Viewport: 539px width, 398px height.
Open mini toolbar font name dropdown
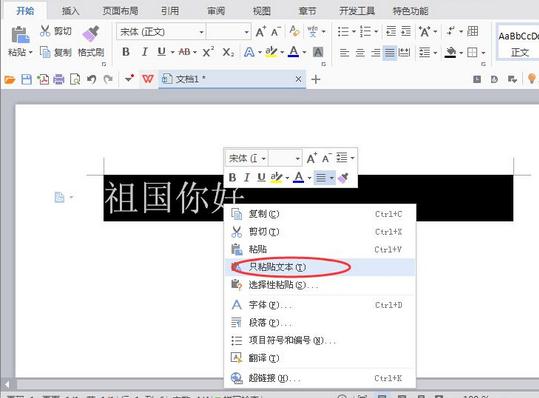click(264, 159)
